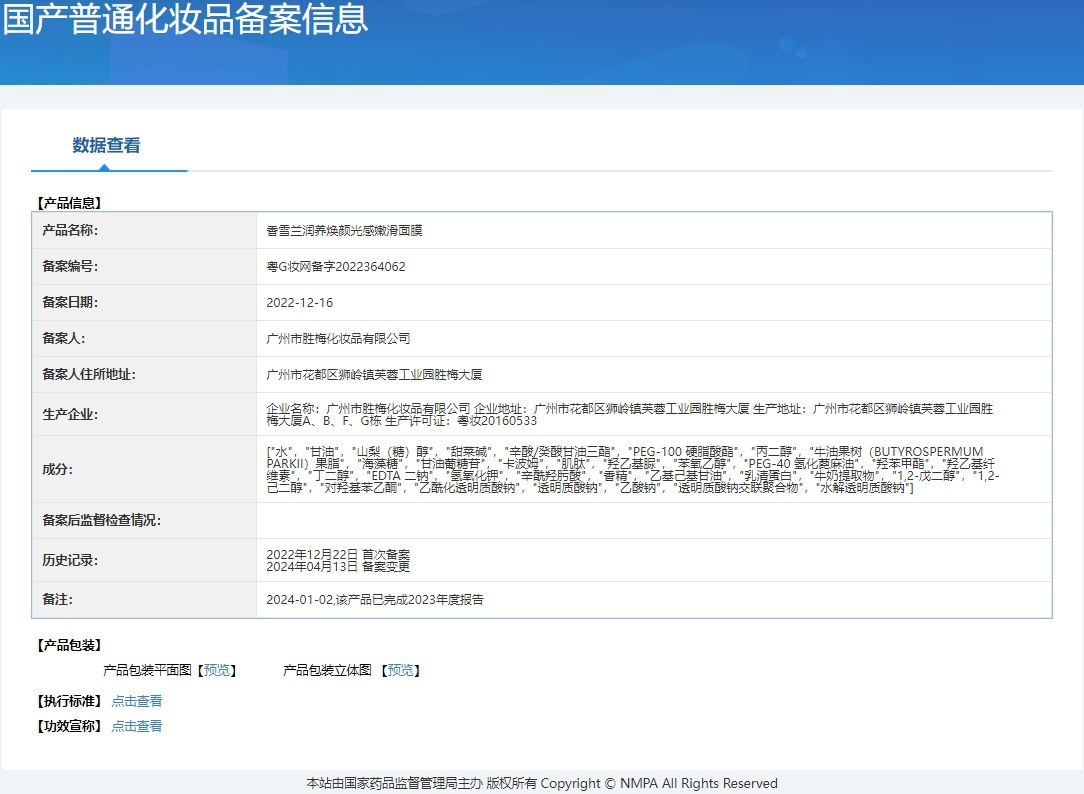Viewport: 1084px width, 794px height.
Task: Click the 成分 ingredient list text
Action: 633,470
